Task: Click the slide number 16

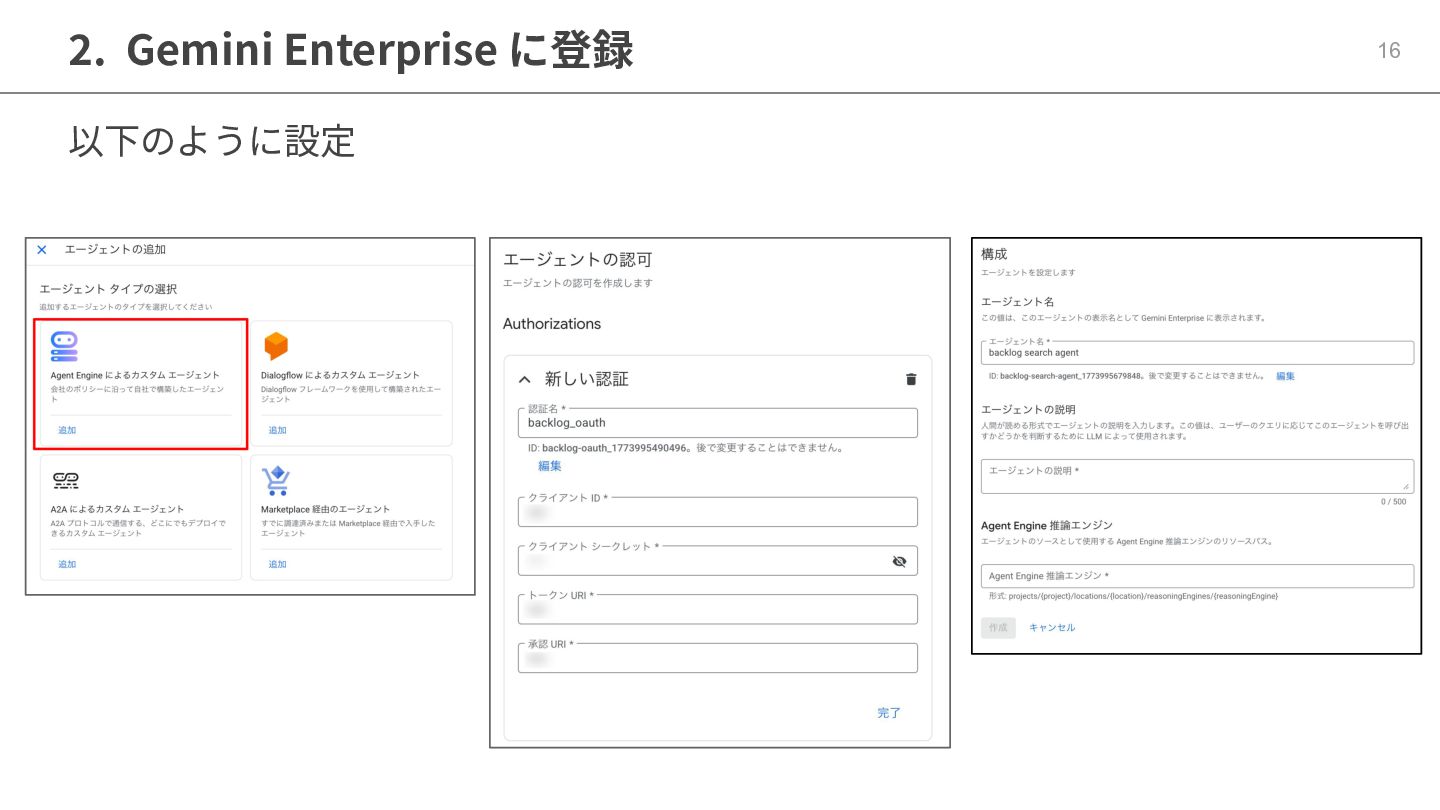Action: 1389,51
